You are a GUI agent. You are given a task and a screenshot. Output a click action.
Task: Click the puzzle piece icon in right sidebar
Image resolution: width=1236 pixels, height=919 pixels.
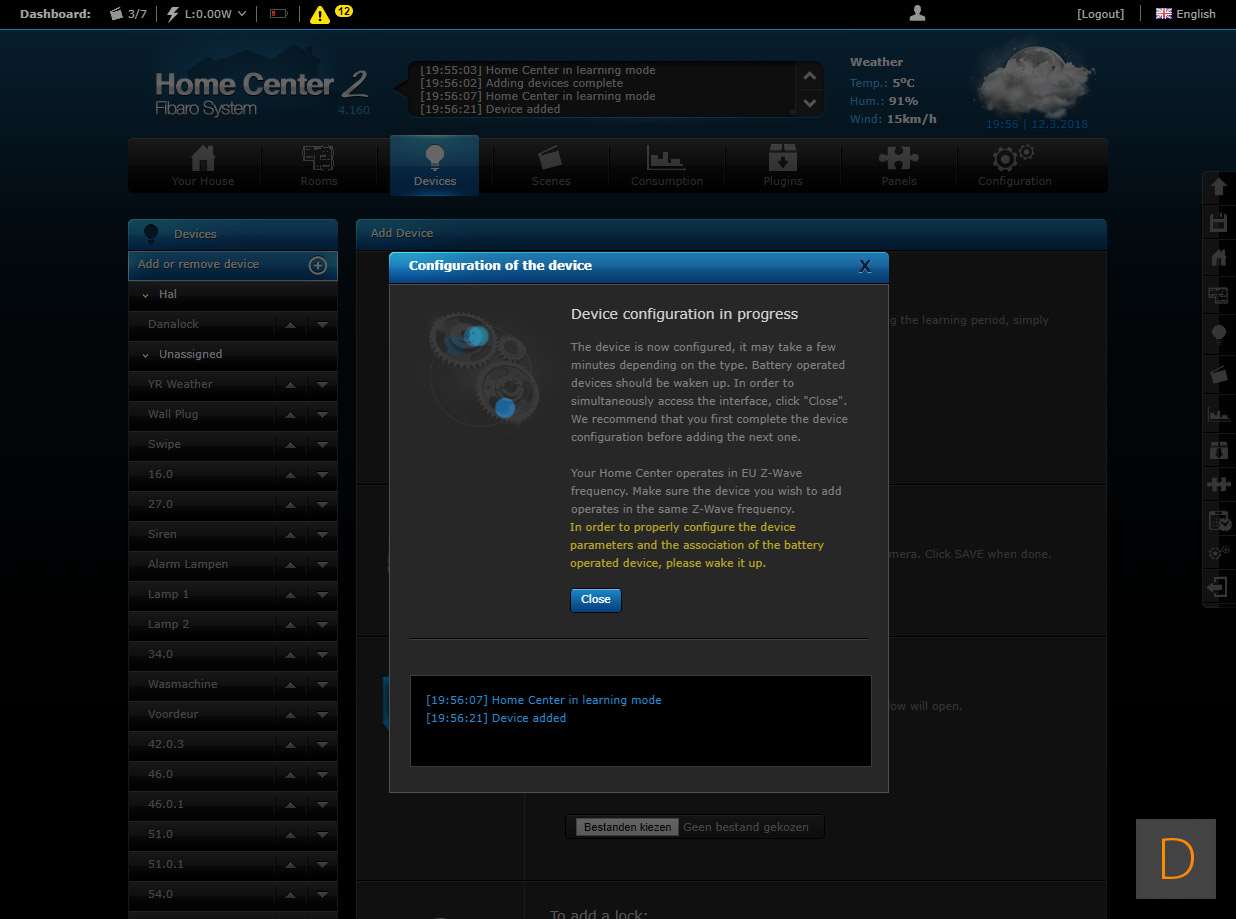tap(1218, 484)
